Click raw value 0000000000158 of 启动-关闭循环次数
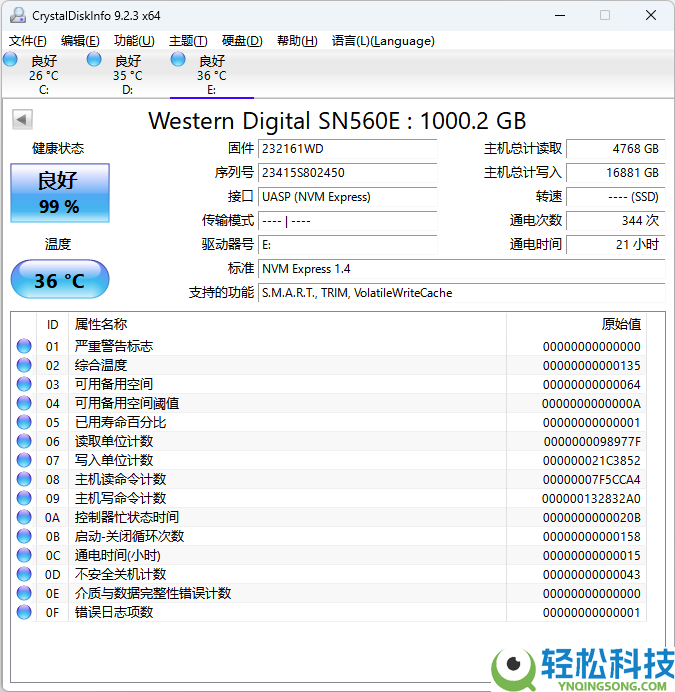 coord(592,536)
